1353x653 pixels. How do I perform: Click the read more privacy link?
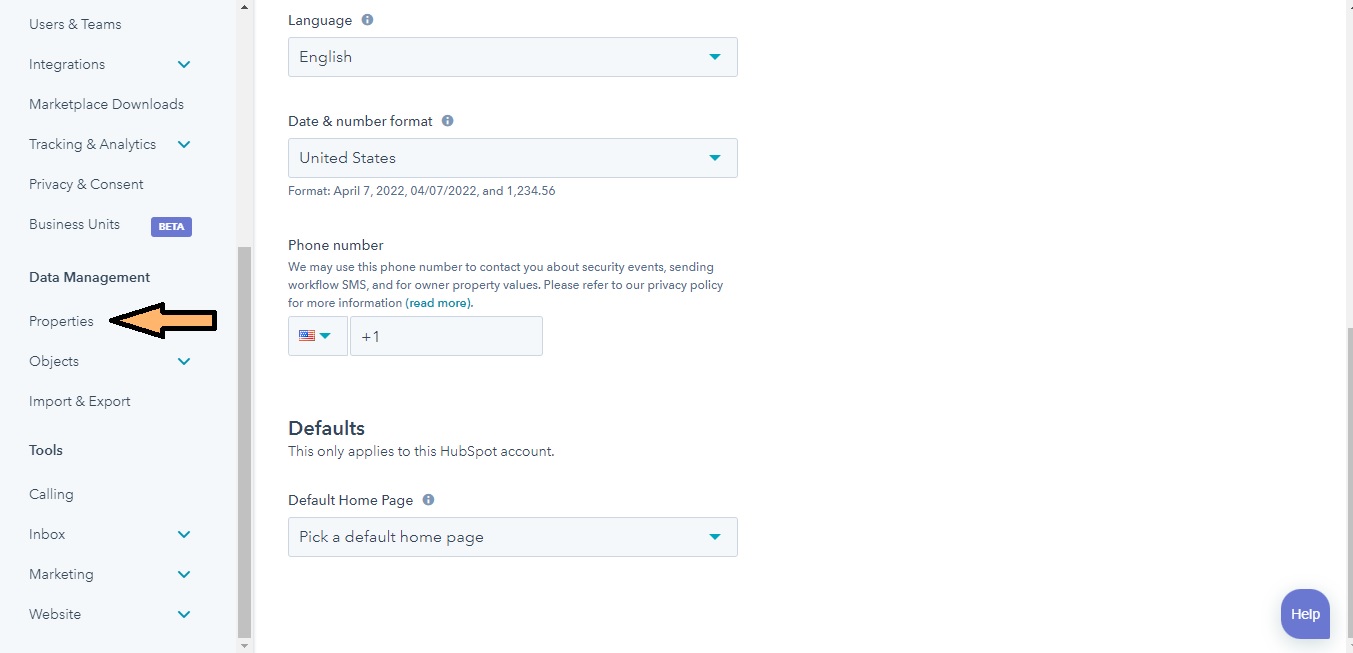coord(438,302)
